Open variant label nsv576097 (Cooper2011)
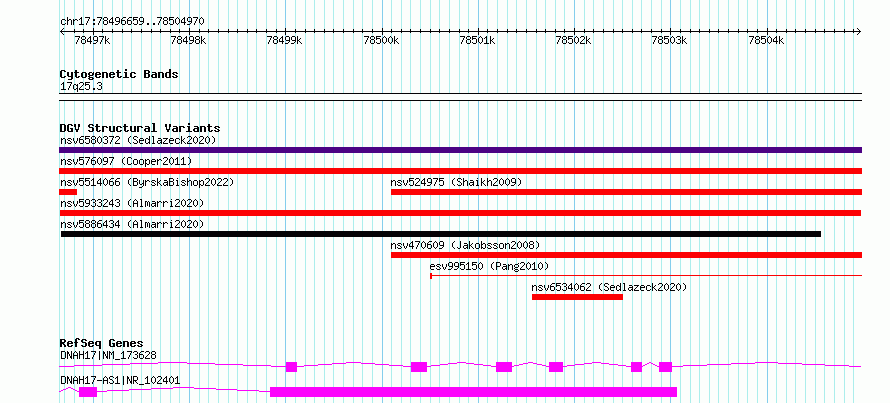890x403 pixels. (126, 161)
